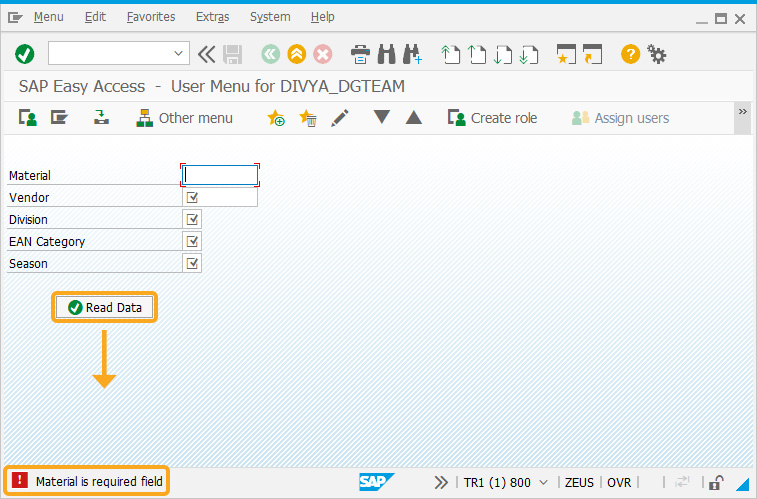Open the Menu menu
The width and height of the screenshot is (757, 499).
coord(48,17)
